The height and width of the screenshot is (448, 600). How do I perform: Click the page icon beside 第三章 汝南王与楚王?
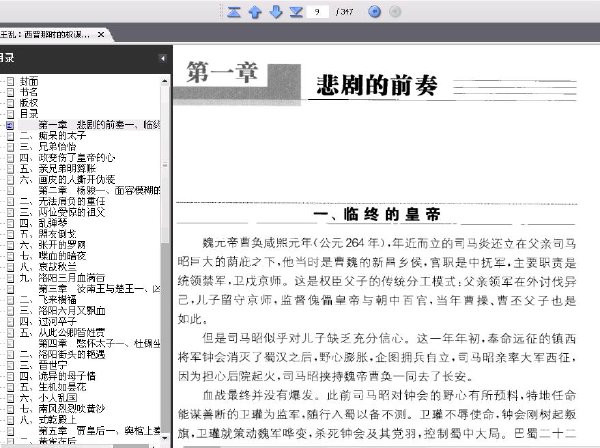click(x=10, y=289)
